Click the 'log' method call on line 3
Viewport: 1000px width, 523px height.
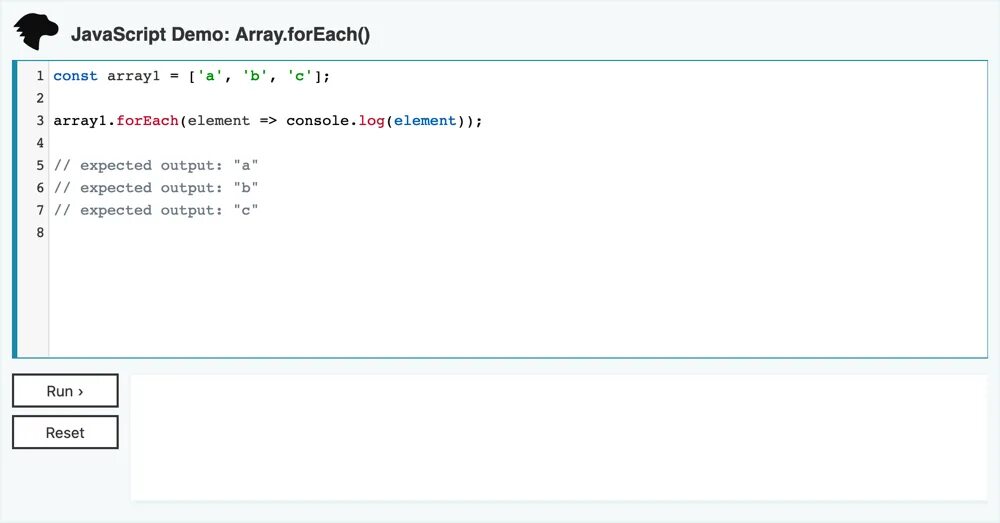[371, 121]
